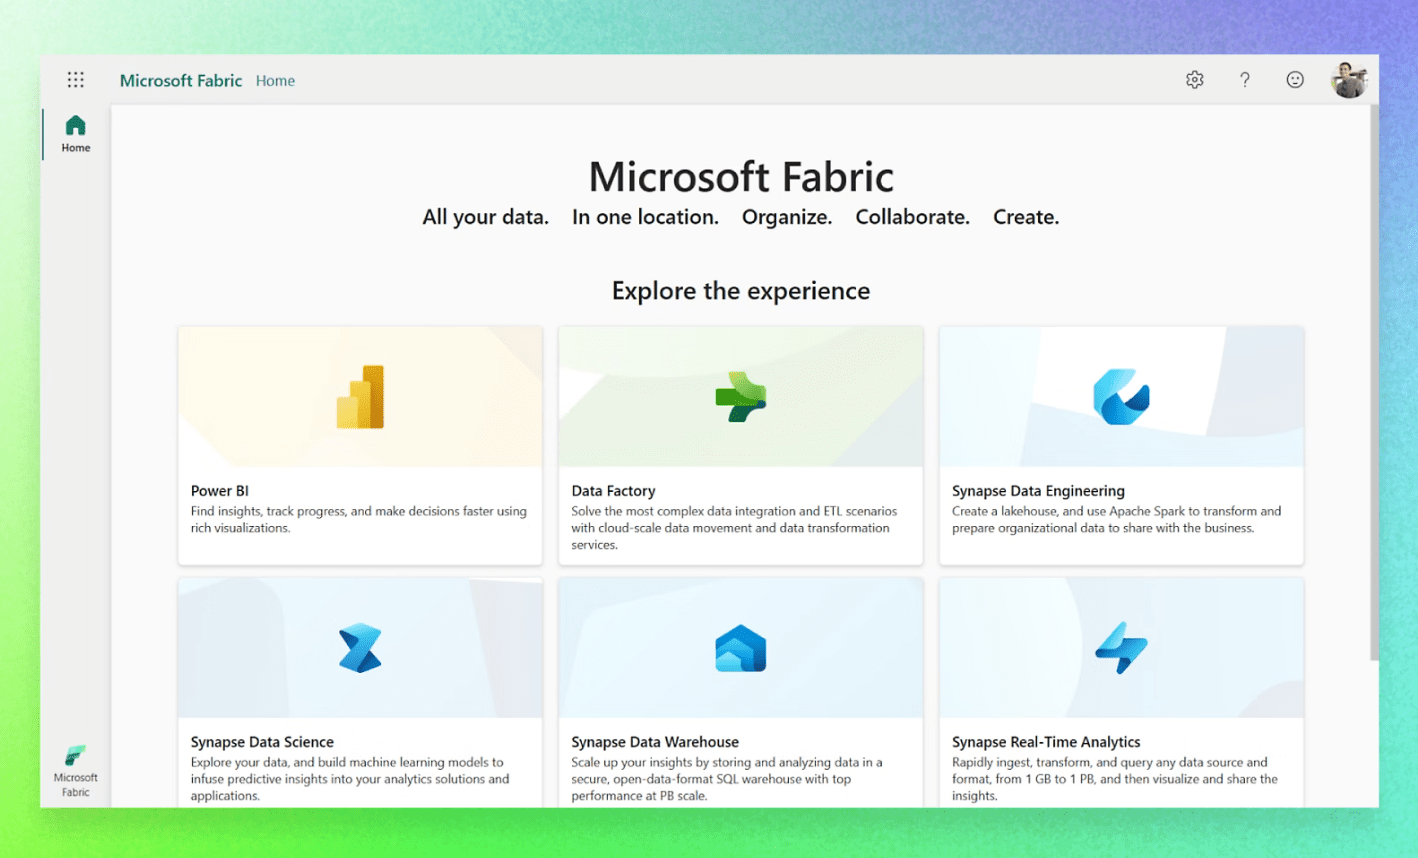Click the Synapse Data Engineering icon
Viewport: 1418px width, 858px height.
coord(1120,394)
